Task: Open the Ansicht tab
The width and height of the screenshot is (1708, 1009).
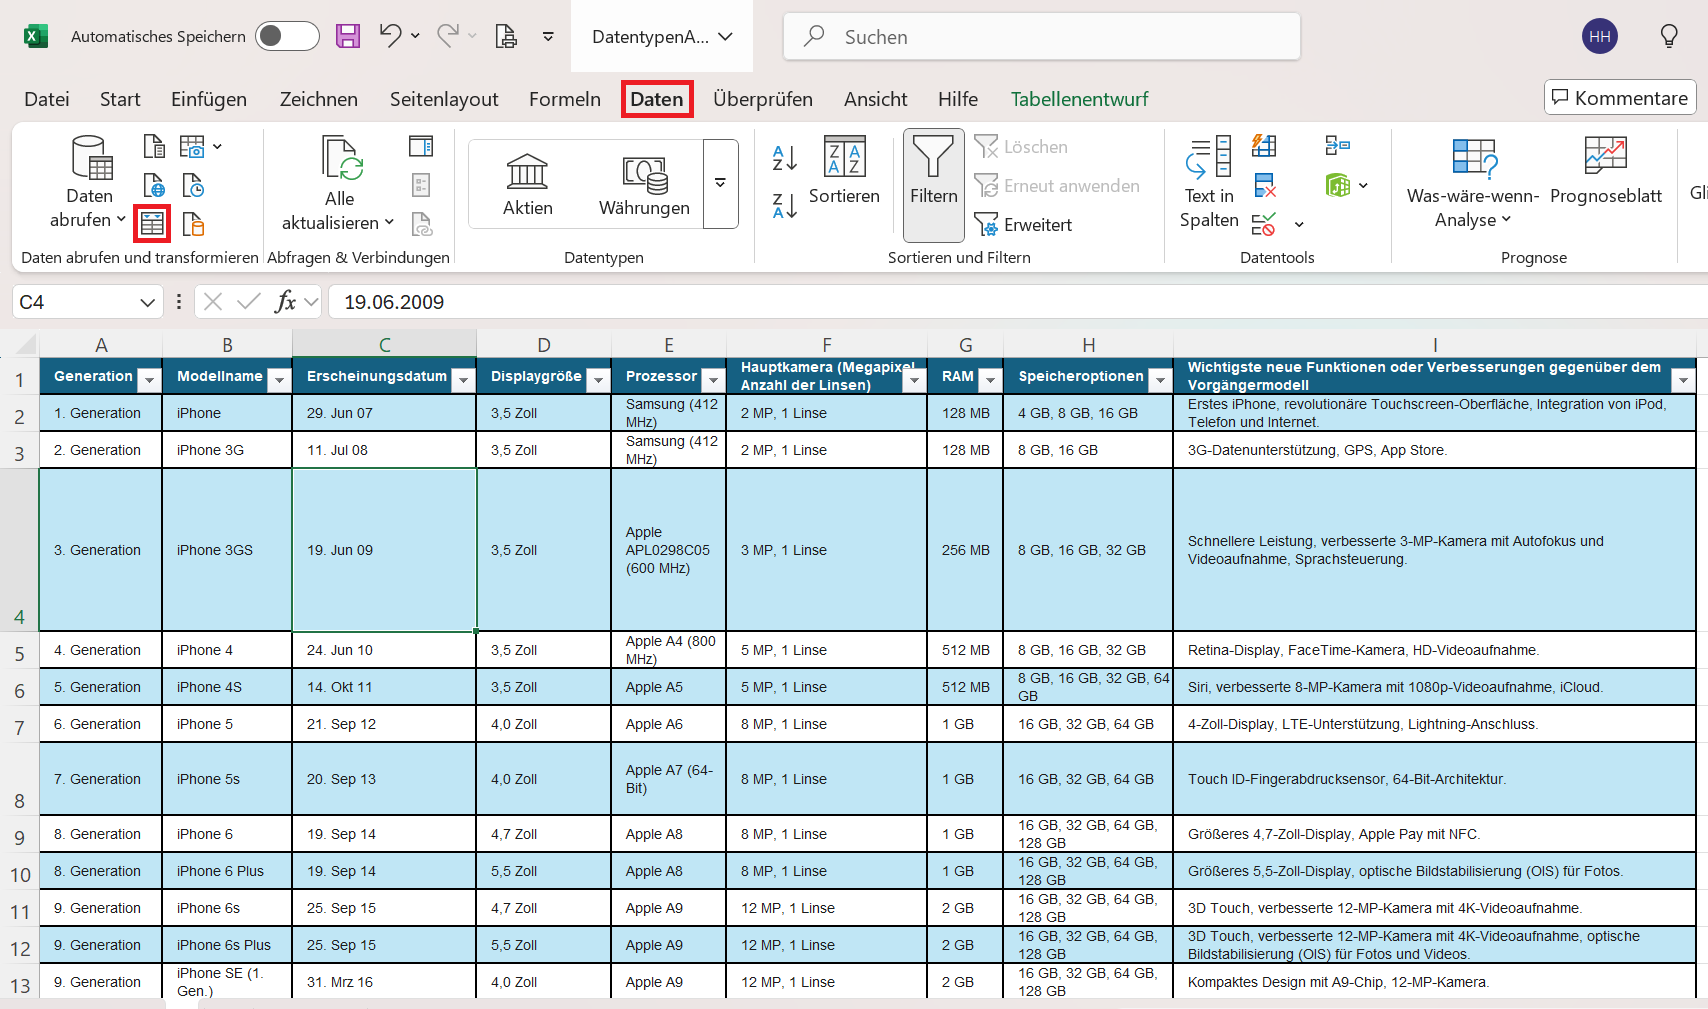Action: (x=875, y=99)
